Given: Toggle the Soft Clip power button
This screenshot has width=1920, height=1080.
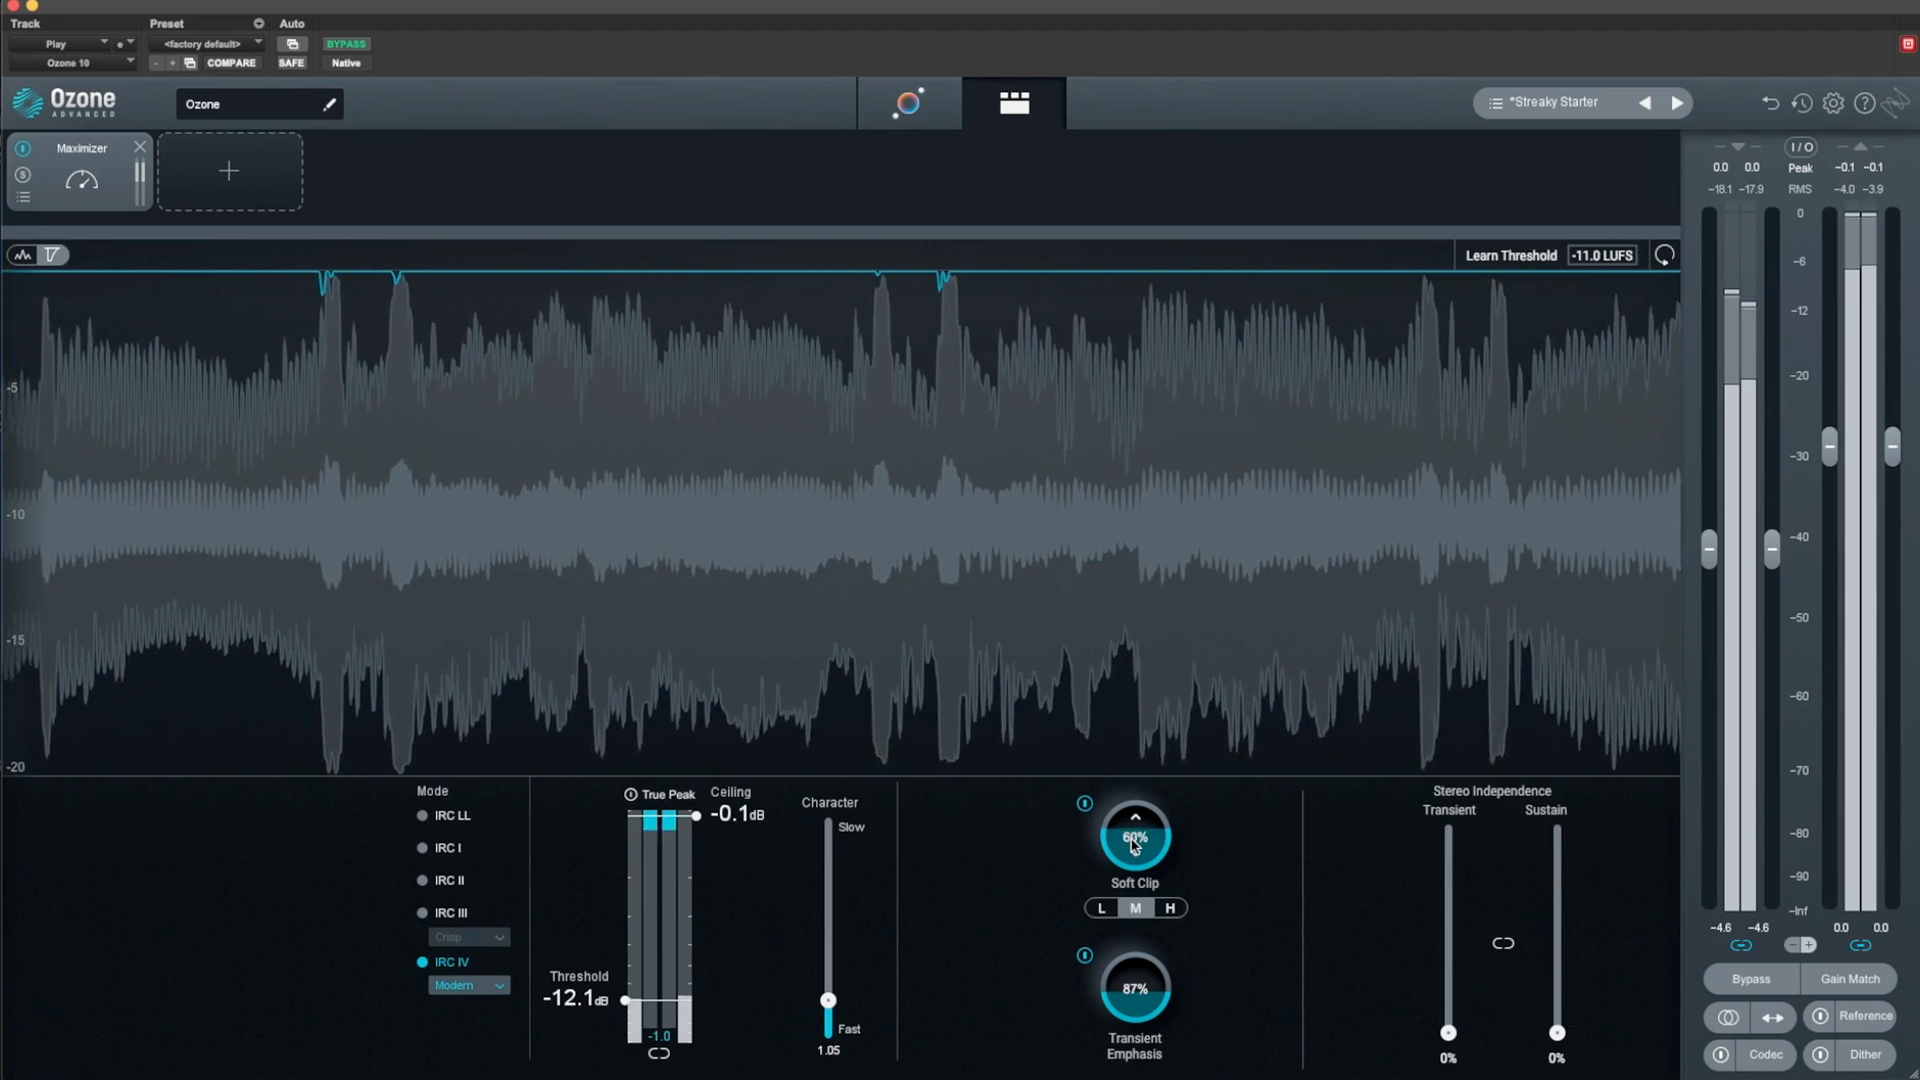Looking at the screenshot, I should pyautogui.click(x=1085, y=803).
